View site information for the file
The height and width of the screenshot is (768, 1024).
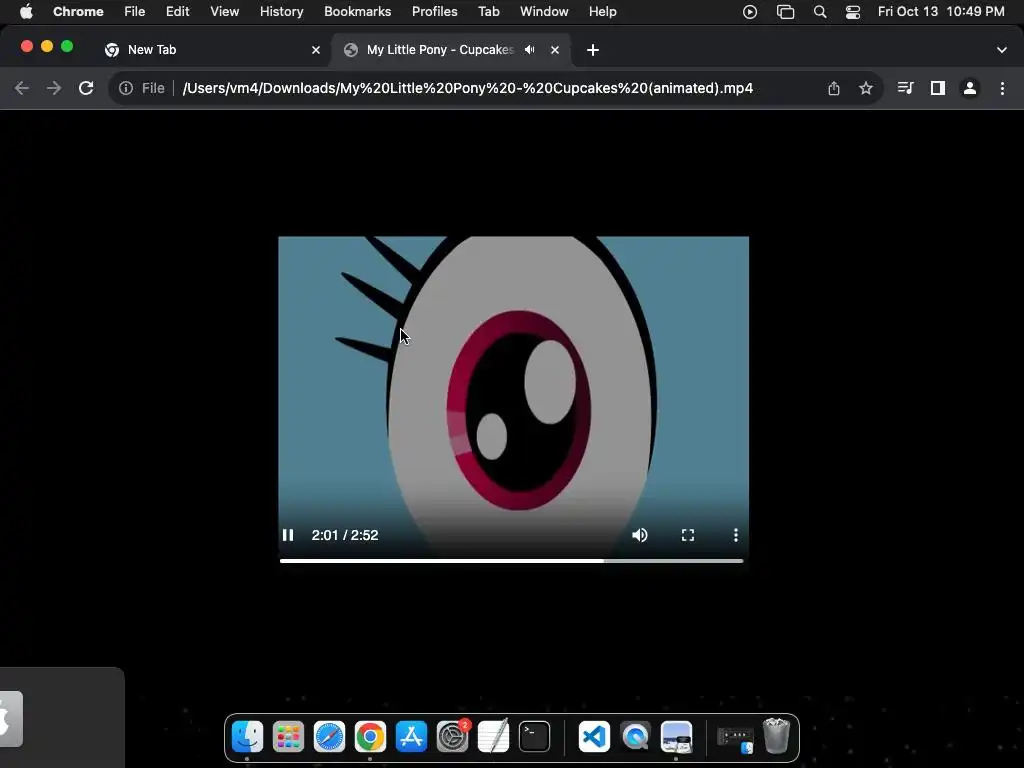(x=126, y=88)
